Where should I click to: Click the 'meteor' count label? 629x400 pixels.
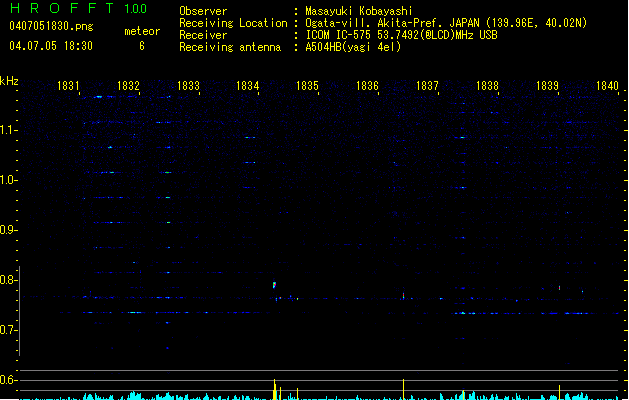(x=142, y=31)
